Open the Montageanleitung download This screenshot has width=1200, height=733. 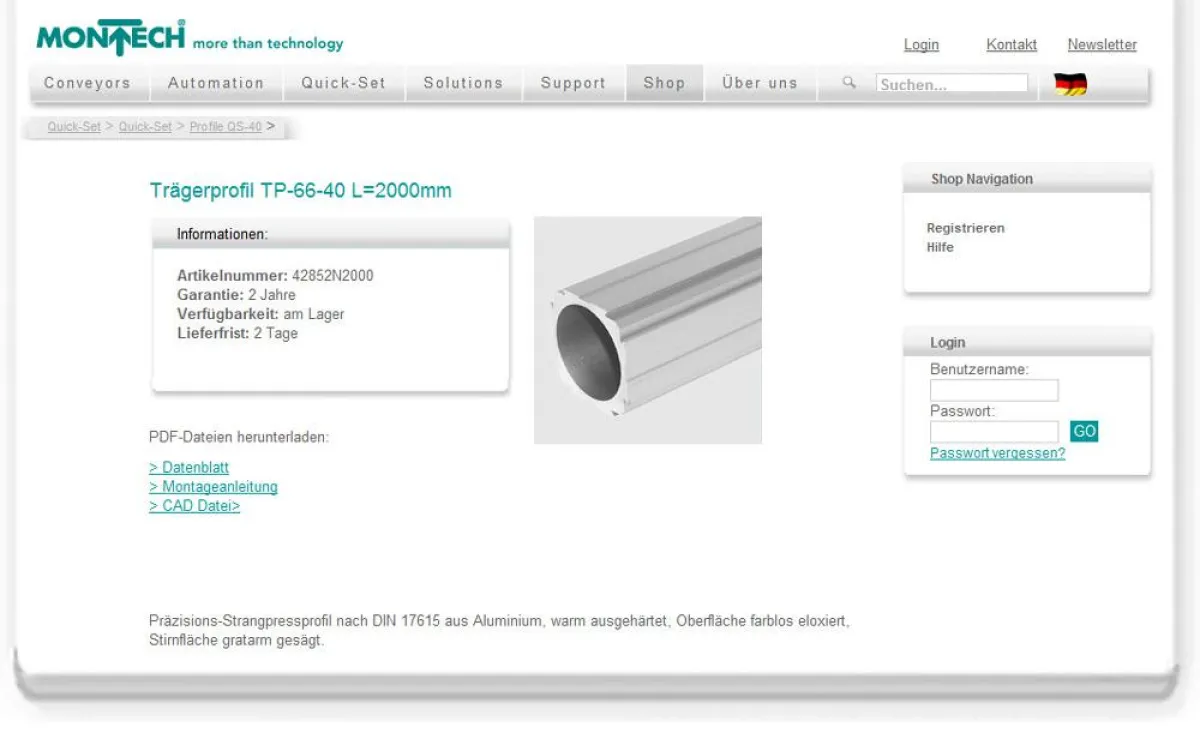(x=212, y=487)
